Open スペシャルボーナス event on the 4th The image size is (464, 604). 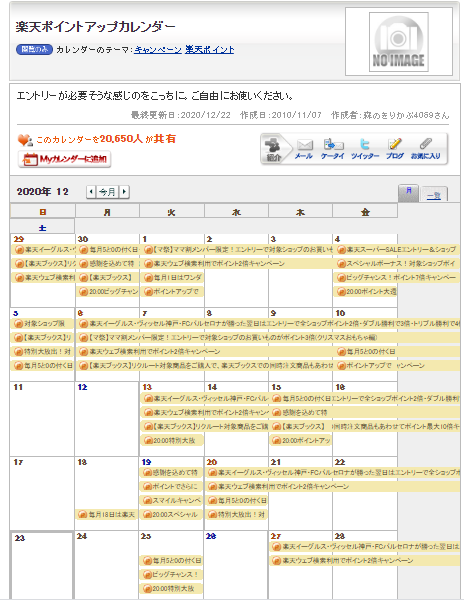(397, 263)
